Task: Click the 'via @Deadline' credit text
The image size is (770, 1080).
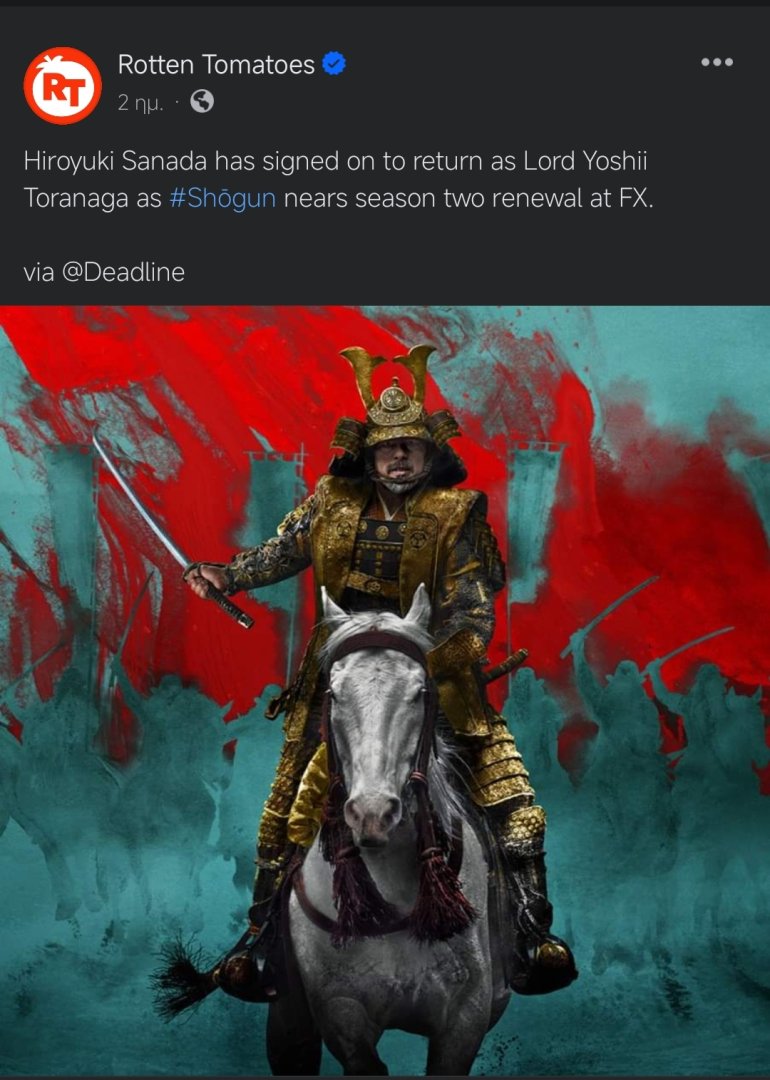Action: click(104, 272)
